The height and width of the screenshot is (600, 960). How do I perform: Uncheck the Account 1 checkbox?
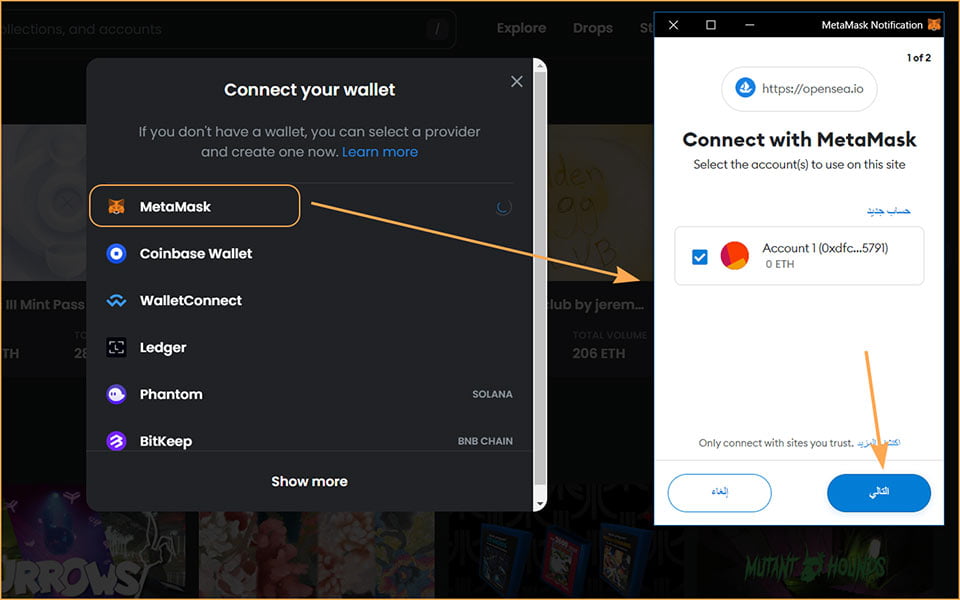click(x=699, y=257)
